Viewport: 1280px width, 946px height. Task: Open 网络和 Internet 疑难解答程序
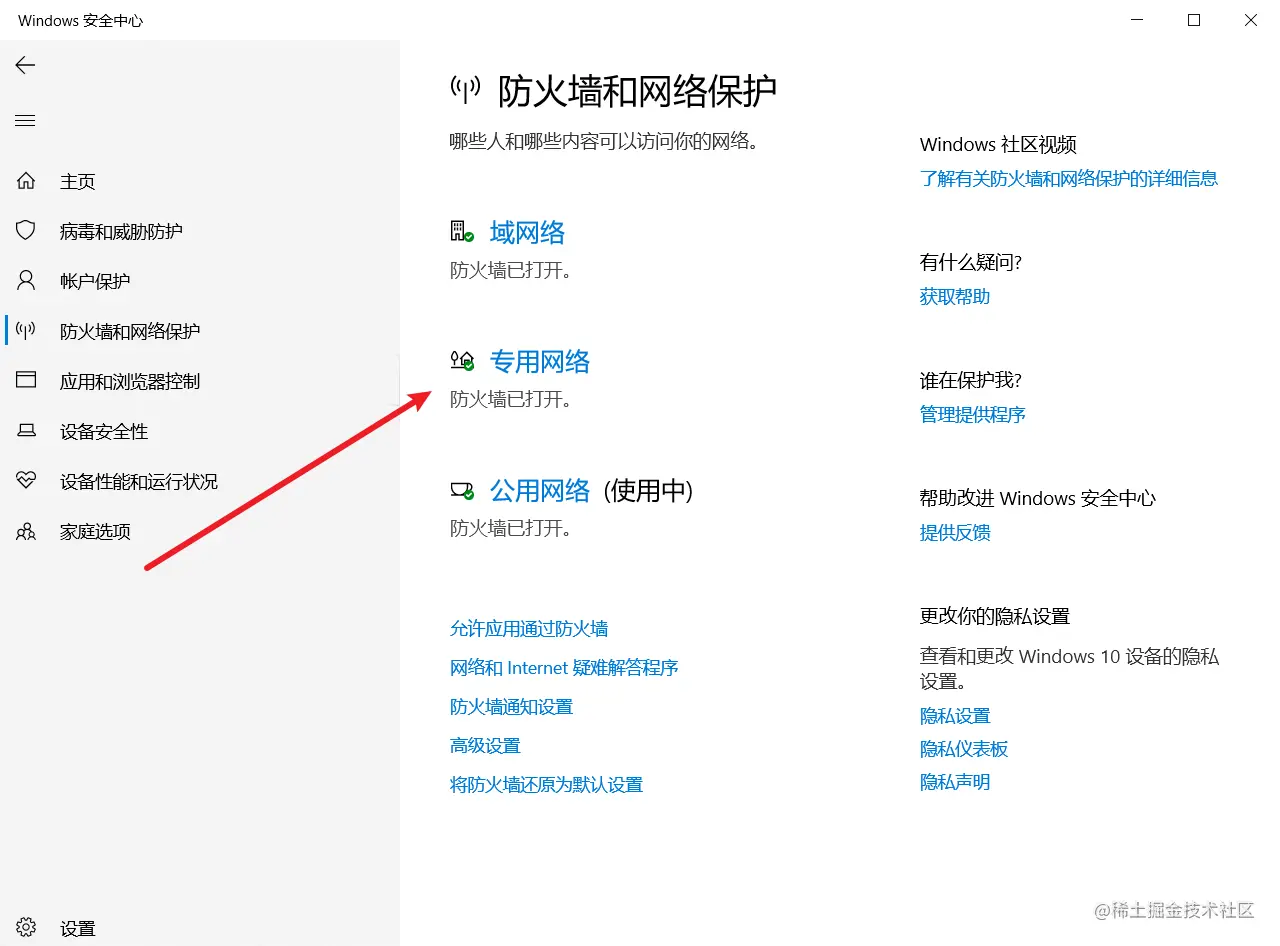point(564,667)
